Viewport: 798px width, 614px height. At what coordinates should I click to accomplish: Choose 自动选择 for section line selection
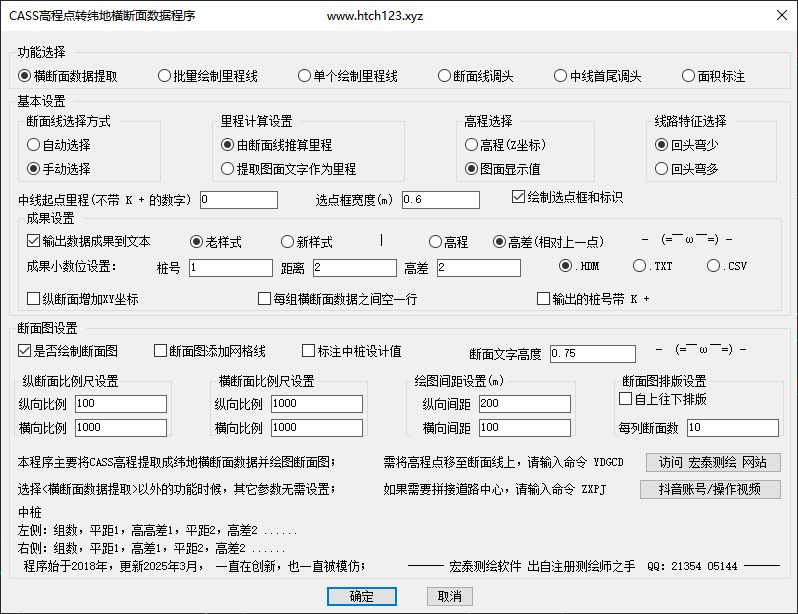[x=33, y=145]
